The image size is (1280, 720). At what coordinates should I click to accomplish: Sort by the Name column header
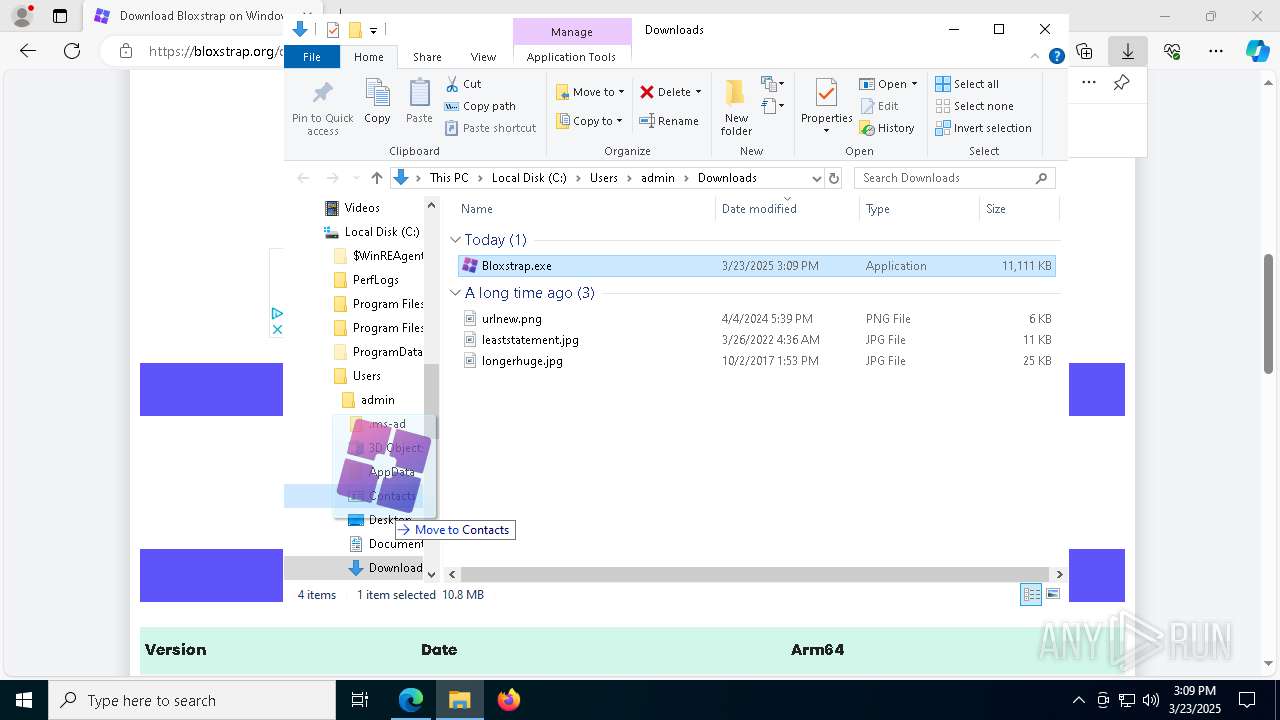click(x=477, y=209)
